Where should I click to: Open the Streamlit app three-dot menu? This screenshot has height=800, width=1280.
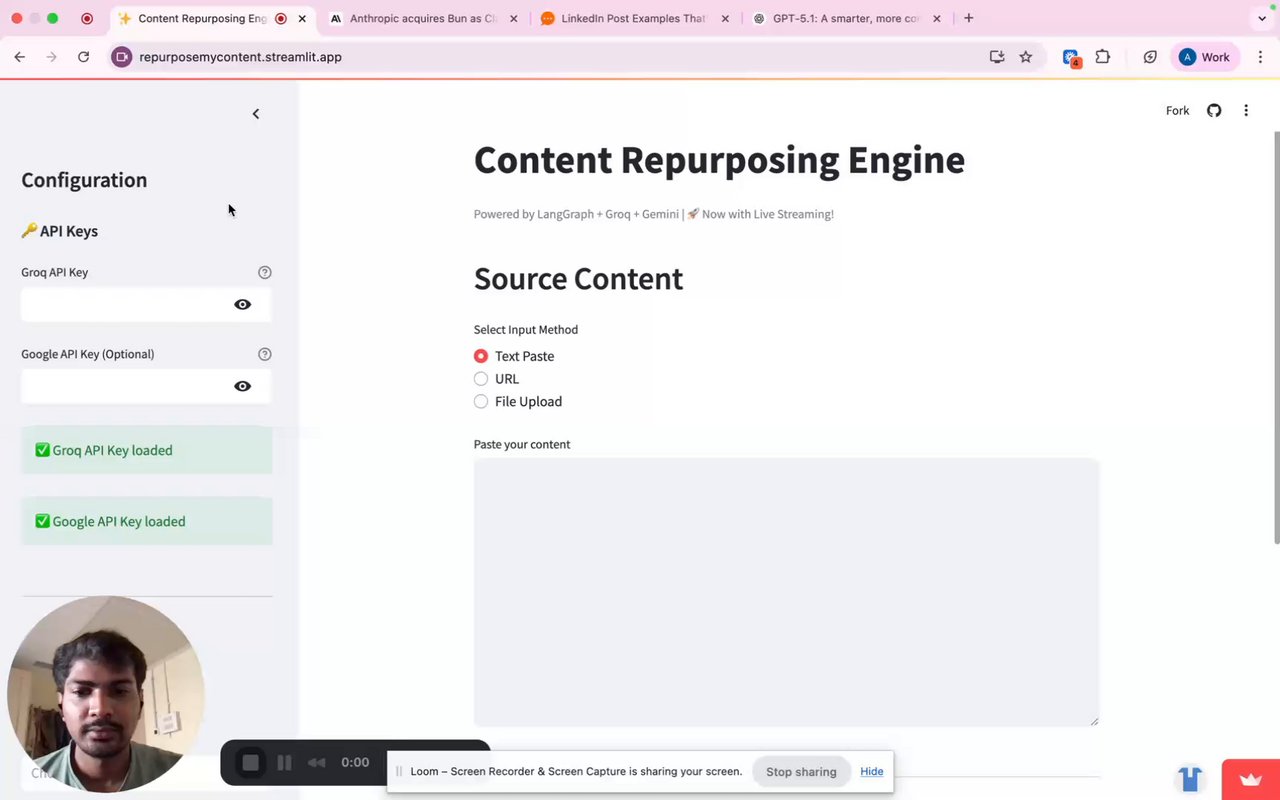(1246, 111)
